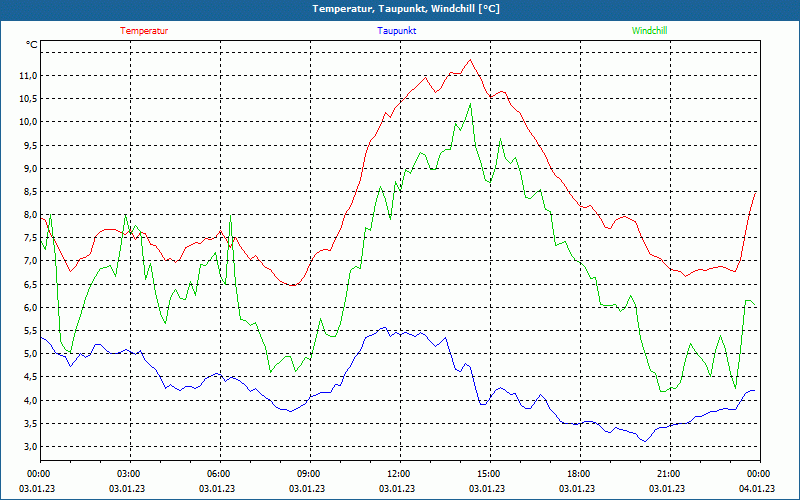The image size is (800, 500).
Task: Click the 3,5 y-axis value
Action: tap(30, 423)
